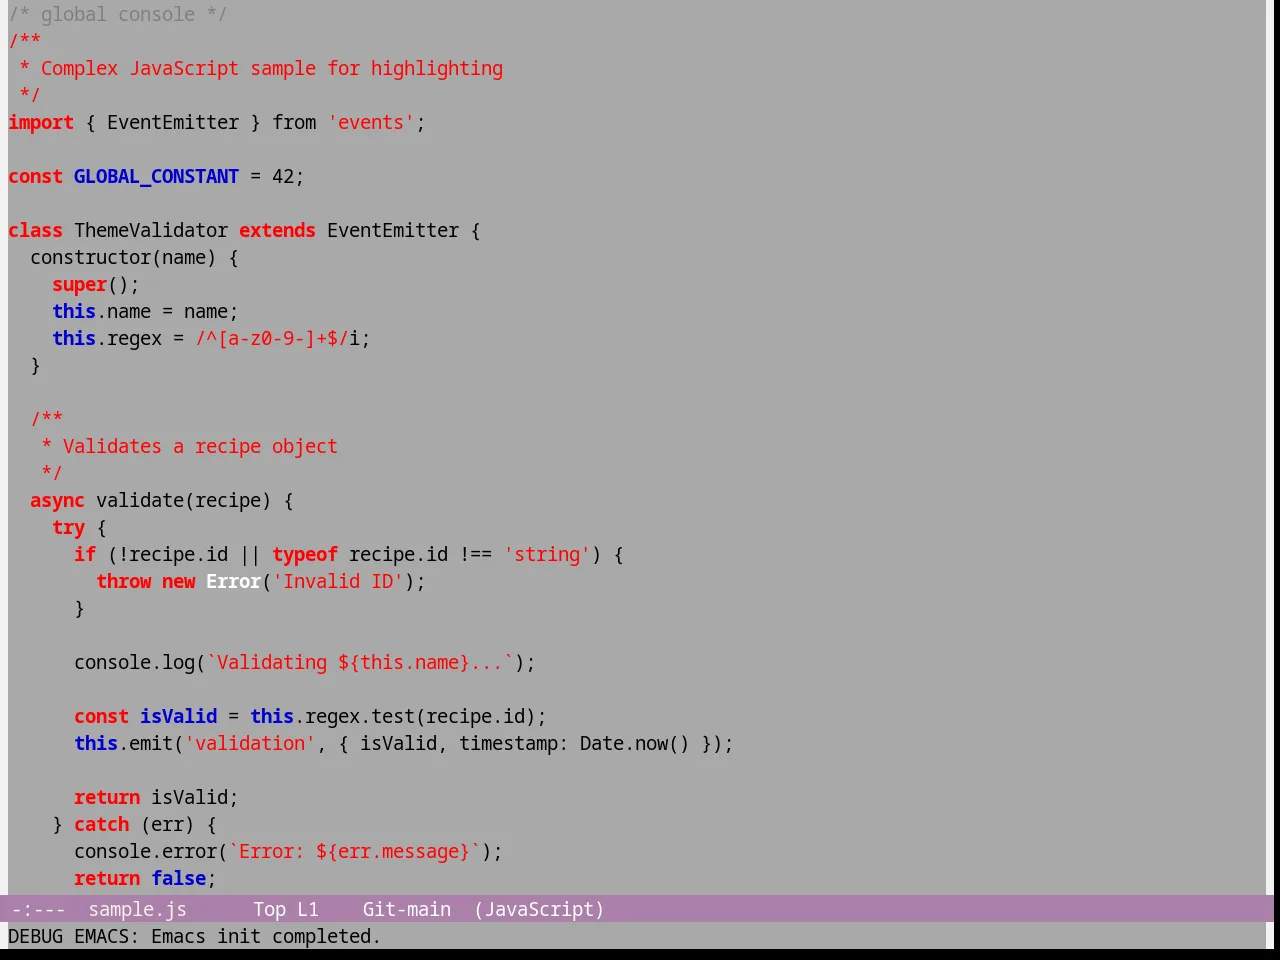Click the 'super' call
The image size is (1280, 960).
point(79,284)
